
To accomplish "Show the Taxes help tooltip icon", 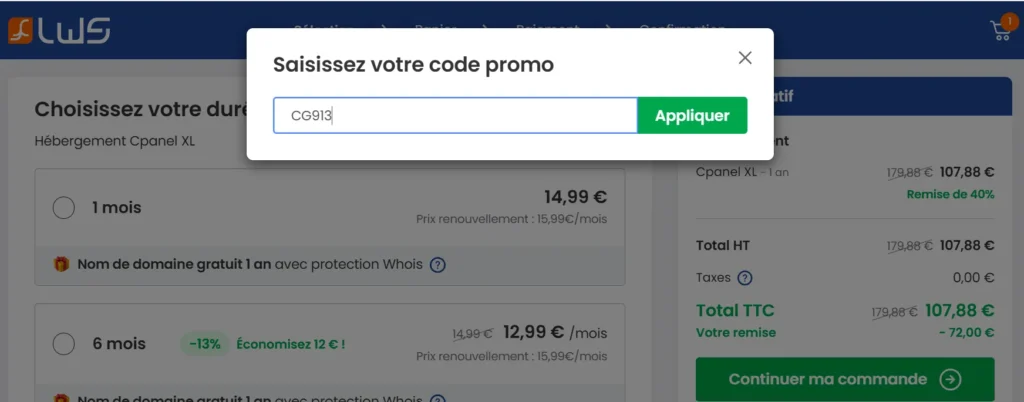I will tap(744, 278).
